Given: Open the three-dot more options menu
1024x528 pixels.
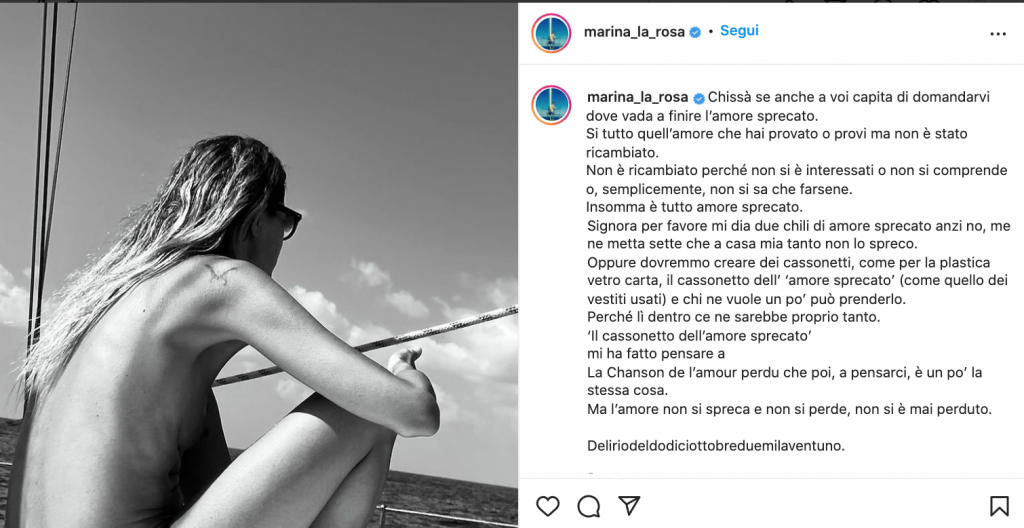Looking at the screenshot, I should (998, 34).
